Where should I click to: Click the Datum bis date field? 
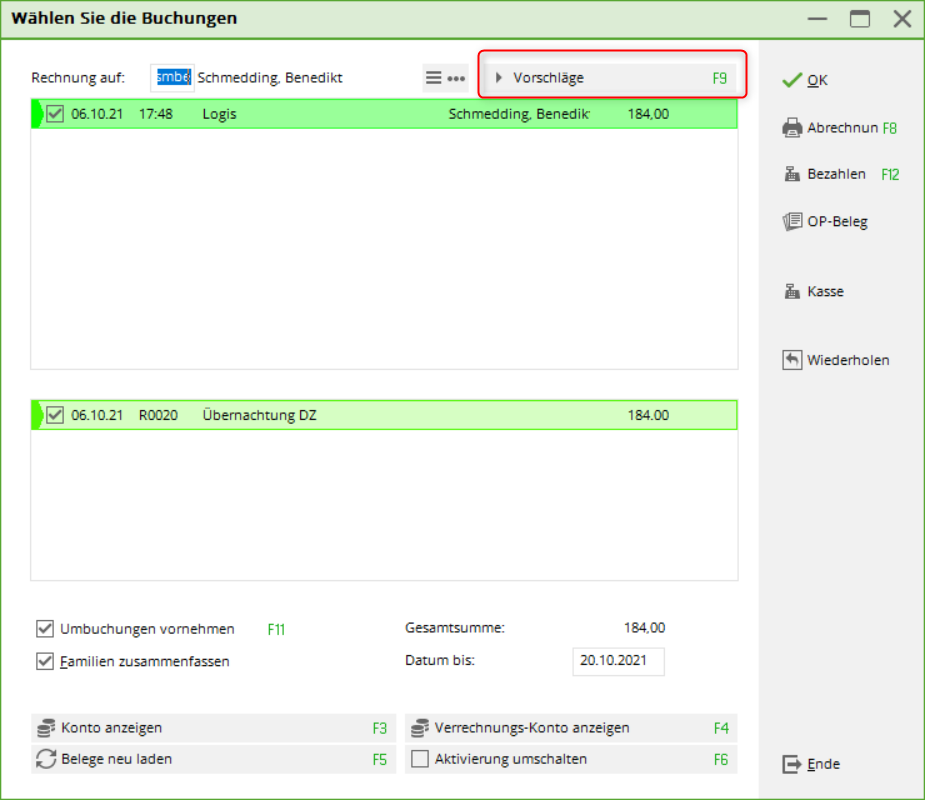(618, 661)
